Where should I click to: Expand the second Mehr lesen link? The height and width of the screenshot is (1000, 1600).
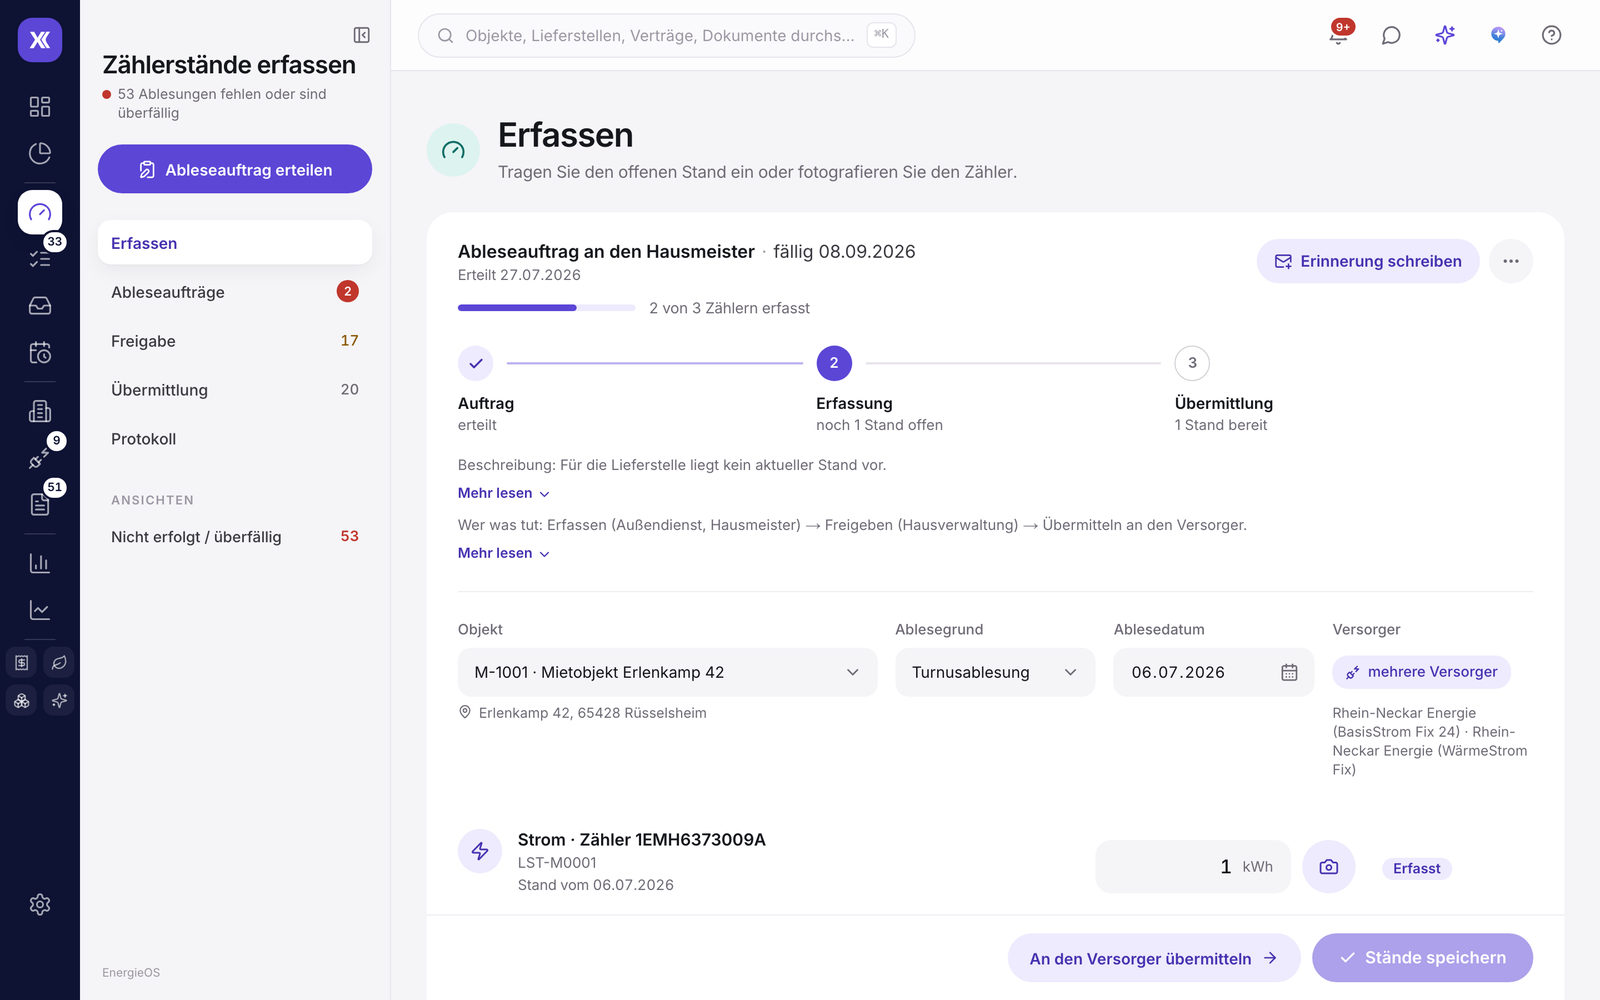coord(503,553)
